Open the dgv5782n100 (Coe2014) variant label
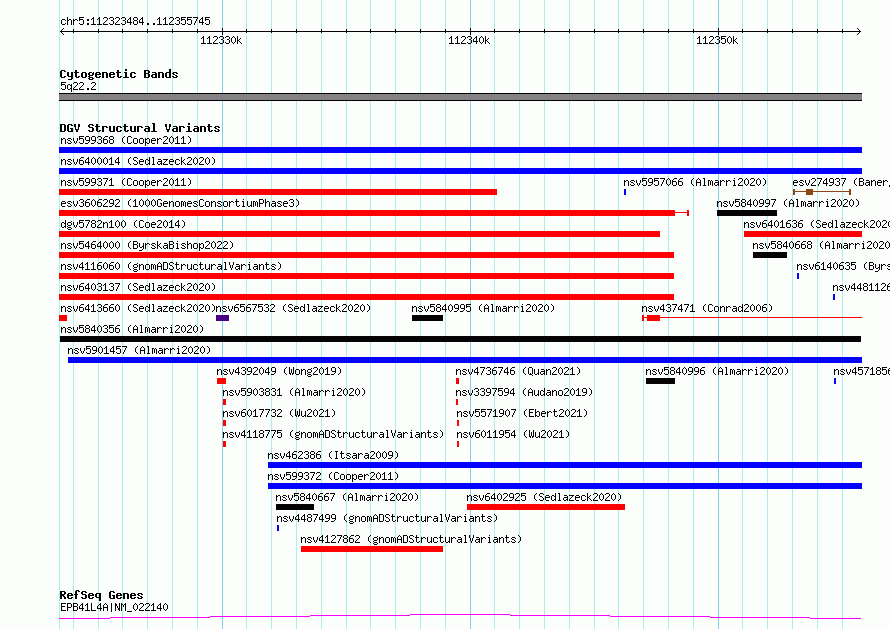The image size is (890, 629). (x=123, y=224)
